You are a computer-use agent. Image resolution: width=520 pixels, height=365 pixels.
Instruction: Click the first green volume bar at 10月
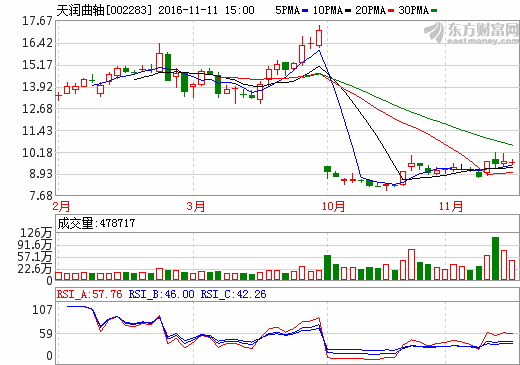(x=328, y=267)
